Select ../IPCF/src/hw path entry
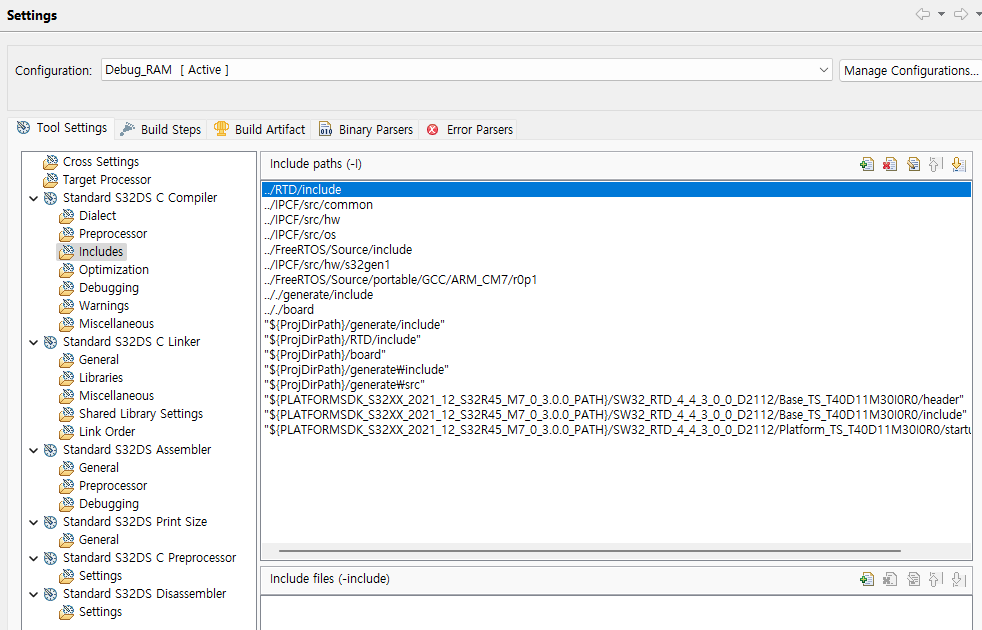This screenshot has width=982, height=630. pyautogui.click(x=616, y=220)
